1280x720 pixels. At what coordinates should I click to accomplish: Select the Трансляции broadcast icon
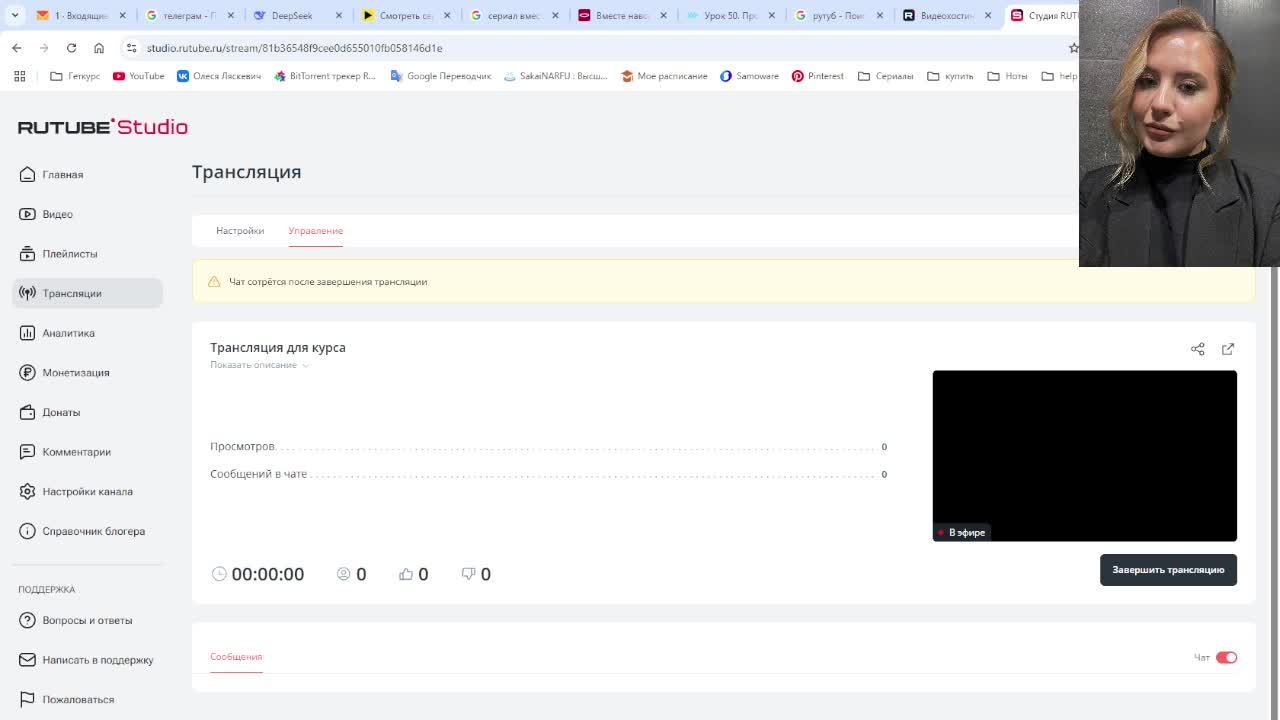tap(27, 293)
